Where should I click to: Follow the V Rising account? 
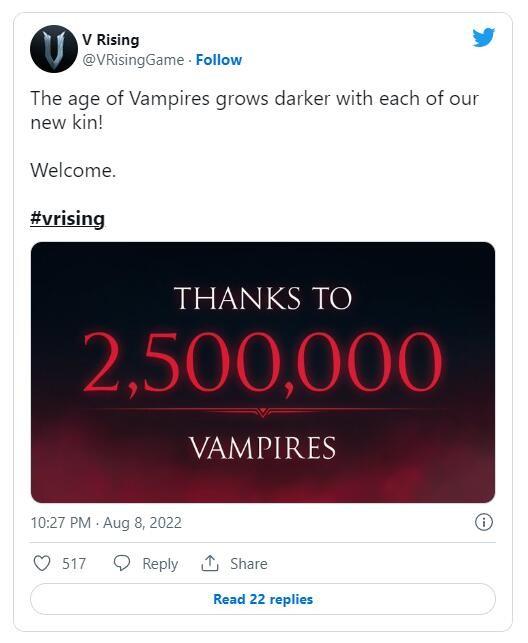(219, 60)
